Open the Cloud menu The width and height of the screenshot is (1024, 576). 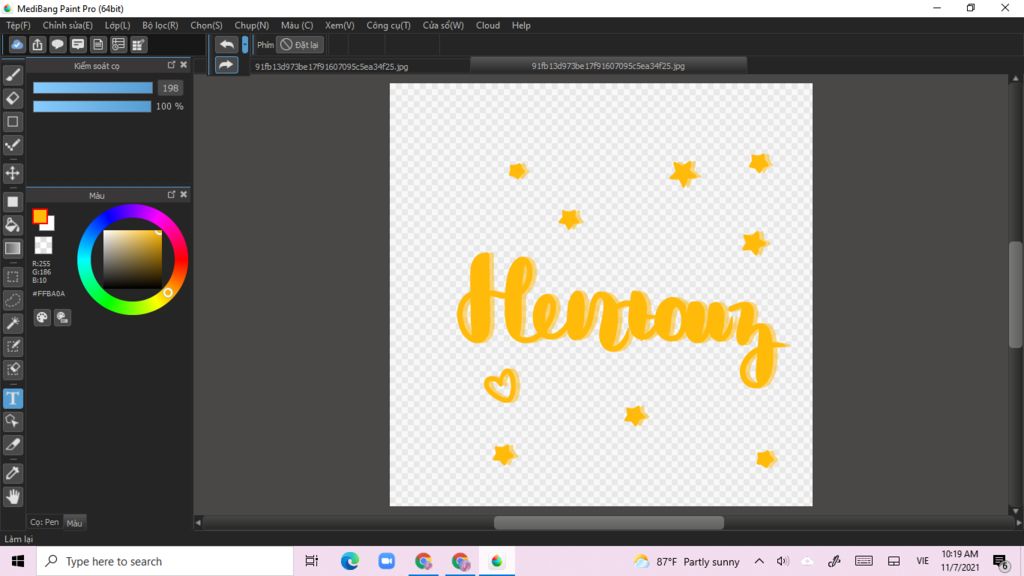pos(488,25)
